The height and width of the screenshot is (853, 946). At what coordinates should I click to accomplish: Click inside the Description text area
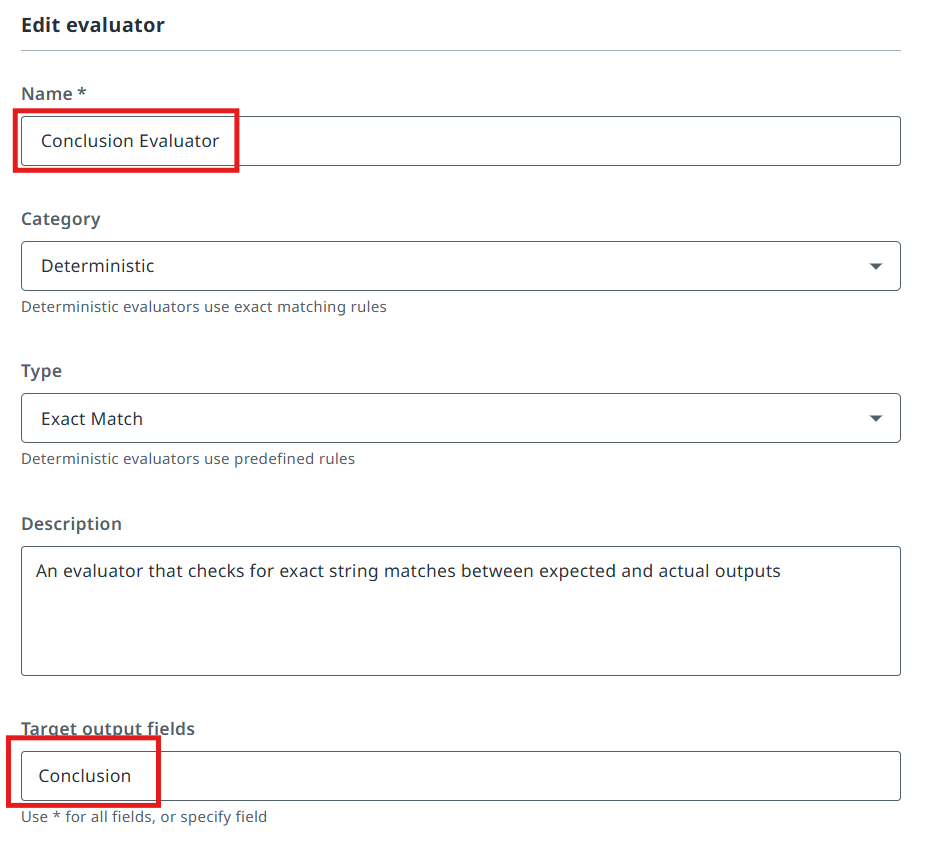[461, 611]
